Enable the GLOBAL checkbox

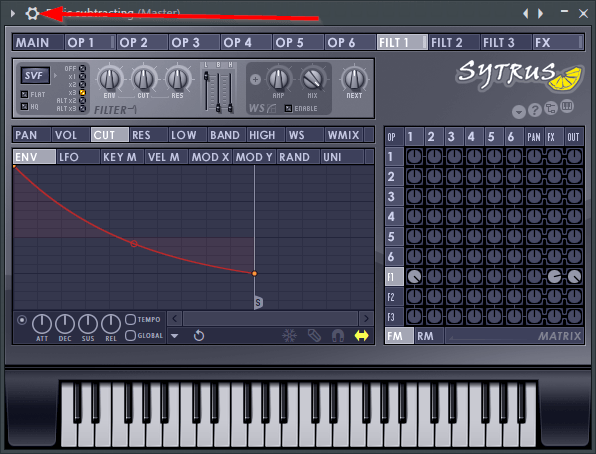point(130,335)
